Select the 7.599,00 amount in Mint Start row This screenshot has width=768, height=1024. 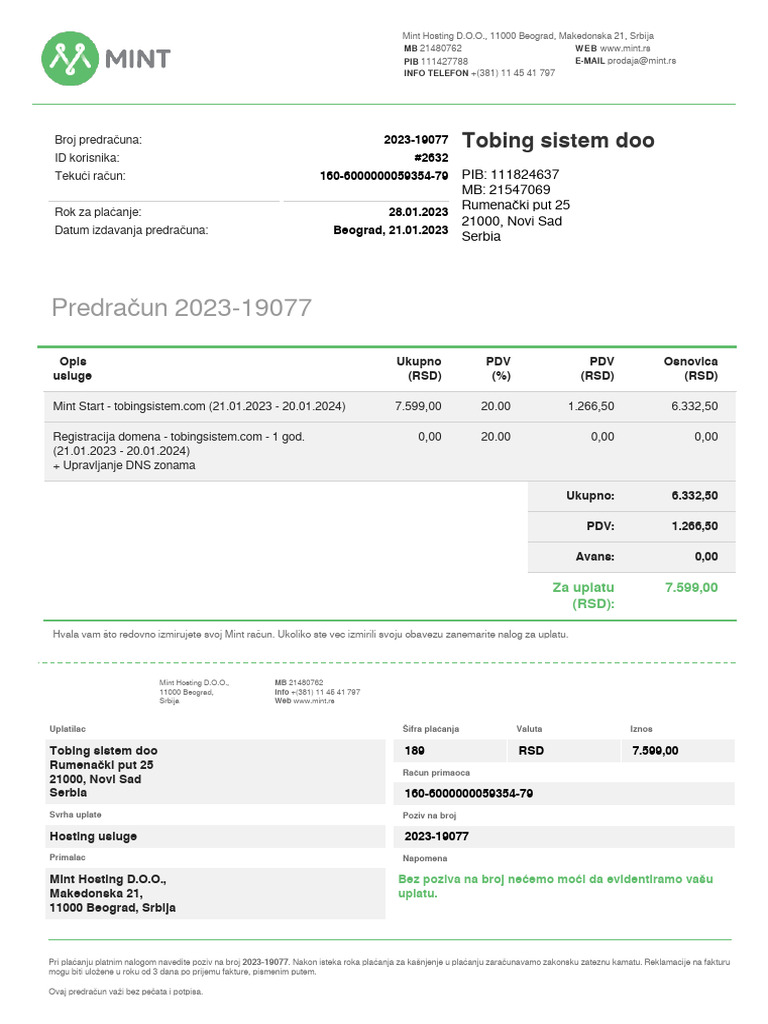(418, 406)
